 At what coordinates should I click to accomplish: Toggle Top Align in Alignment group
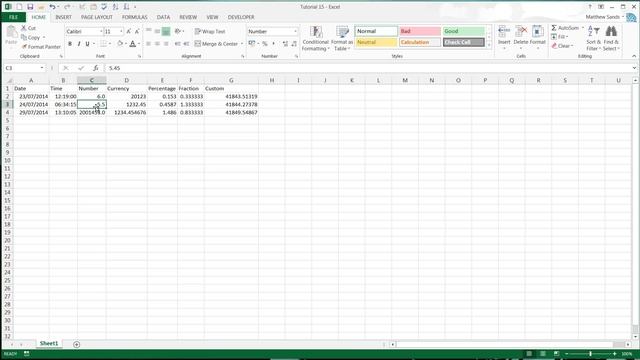point(149,31)
